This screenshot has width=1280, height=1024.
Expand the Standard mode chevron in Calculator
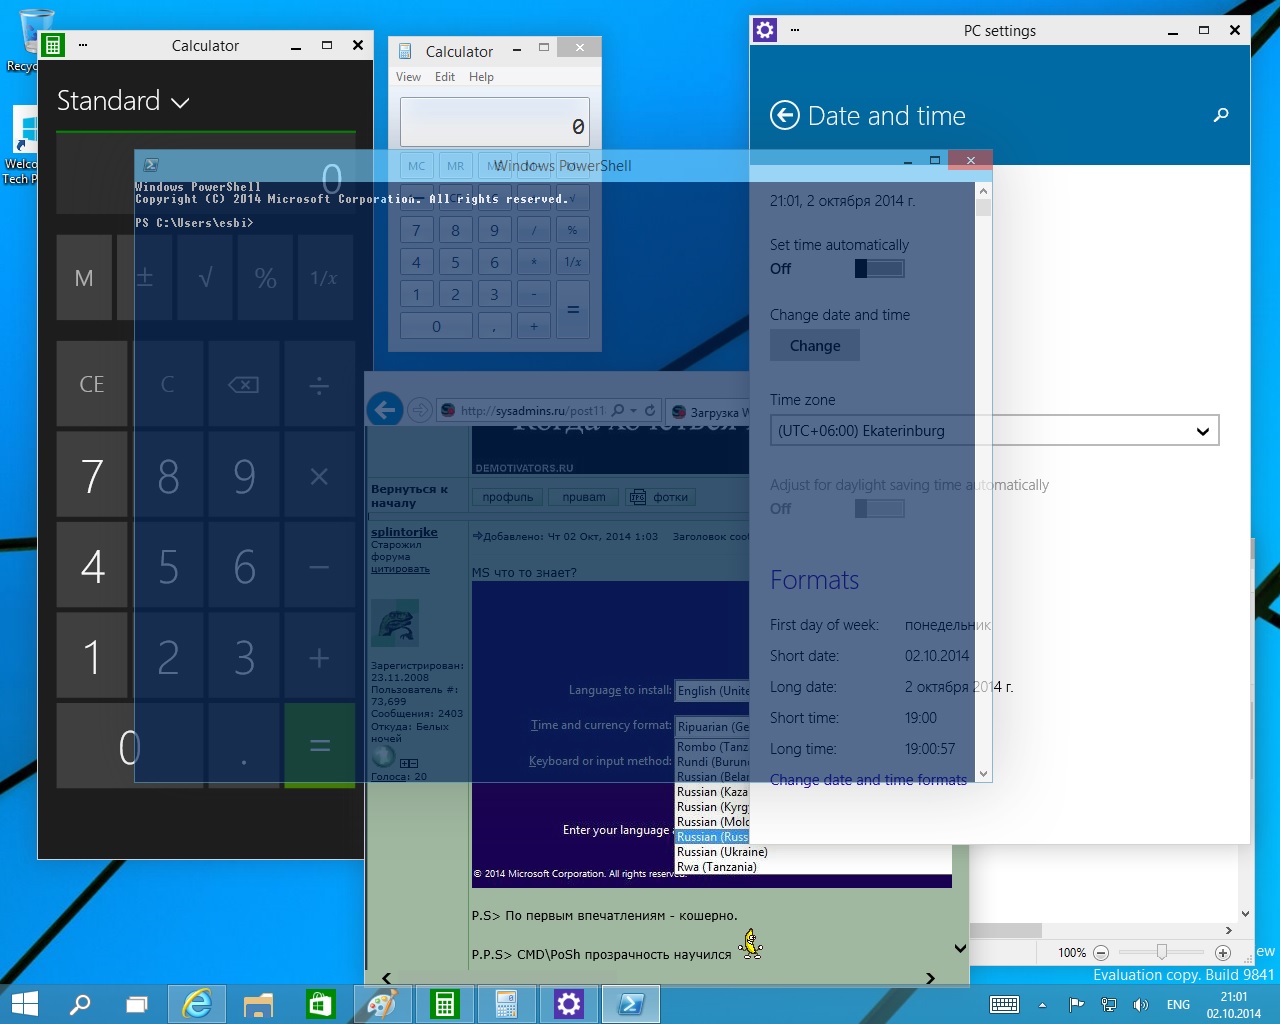click(180, 102)
